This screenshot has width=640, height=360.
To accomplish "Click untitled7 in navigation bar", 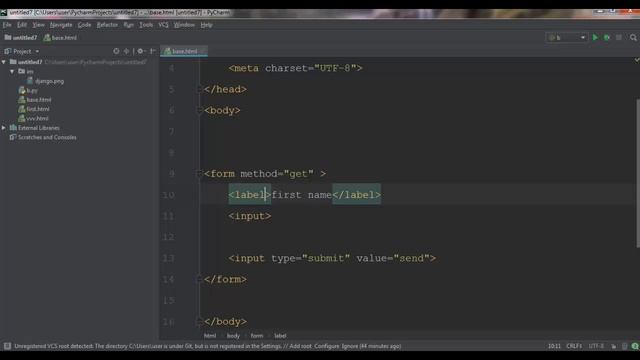I will coord(21,38).
